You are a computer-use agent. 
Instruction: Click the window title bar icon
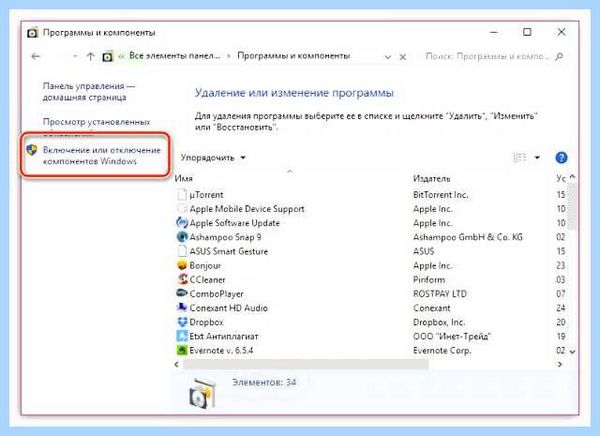coord(33,33)
